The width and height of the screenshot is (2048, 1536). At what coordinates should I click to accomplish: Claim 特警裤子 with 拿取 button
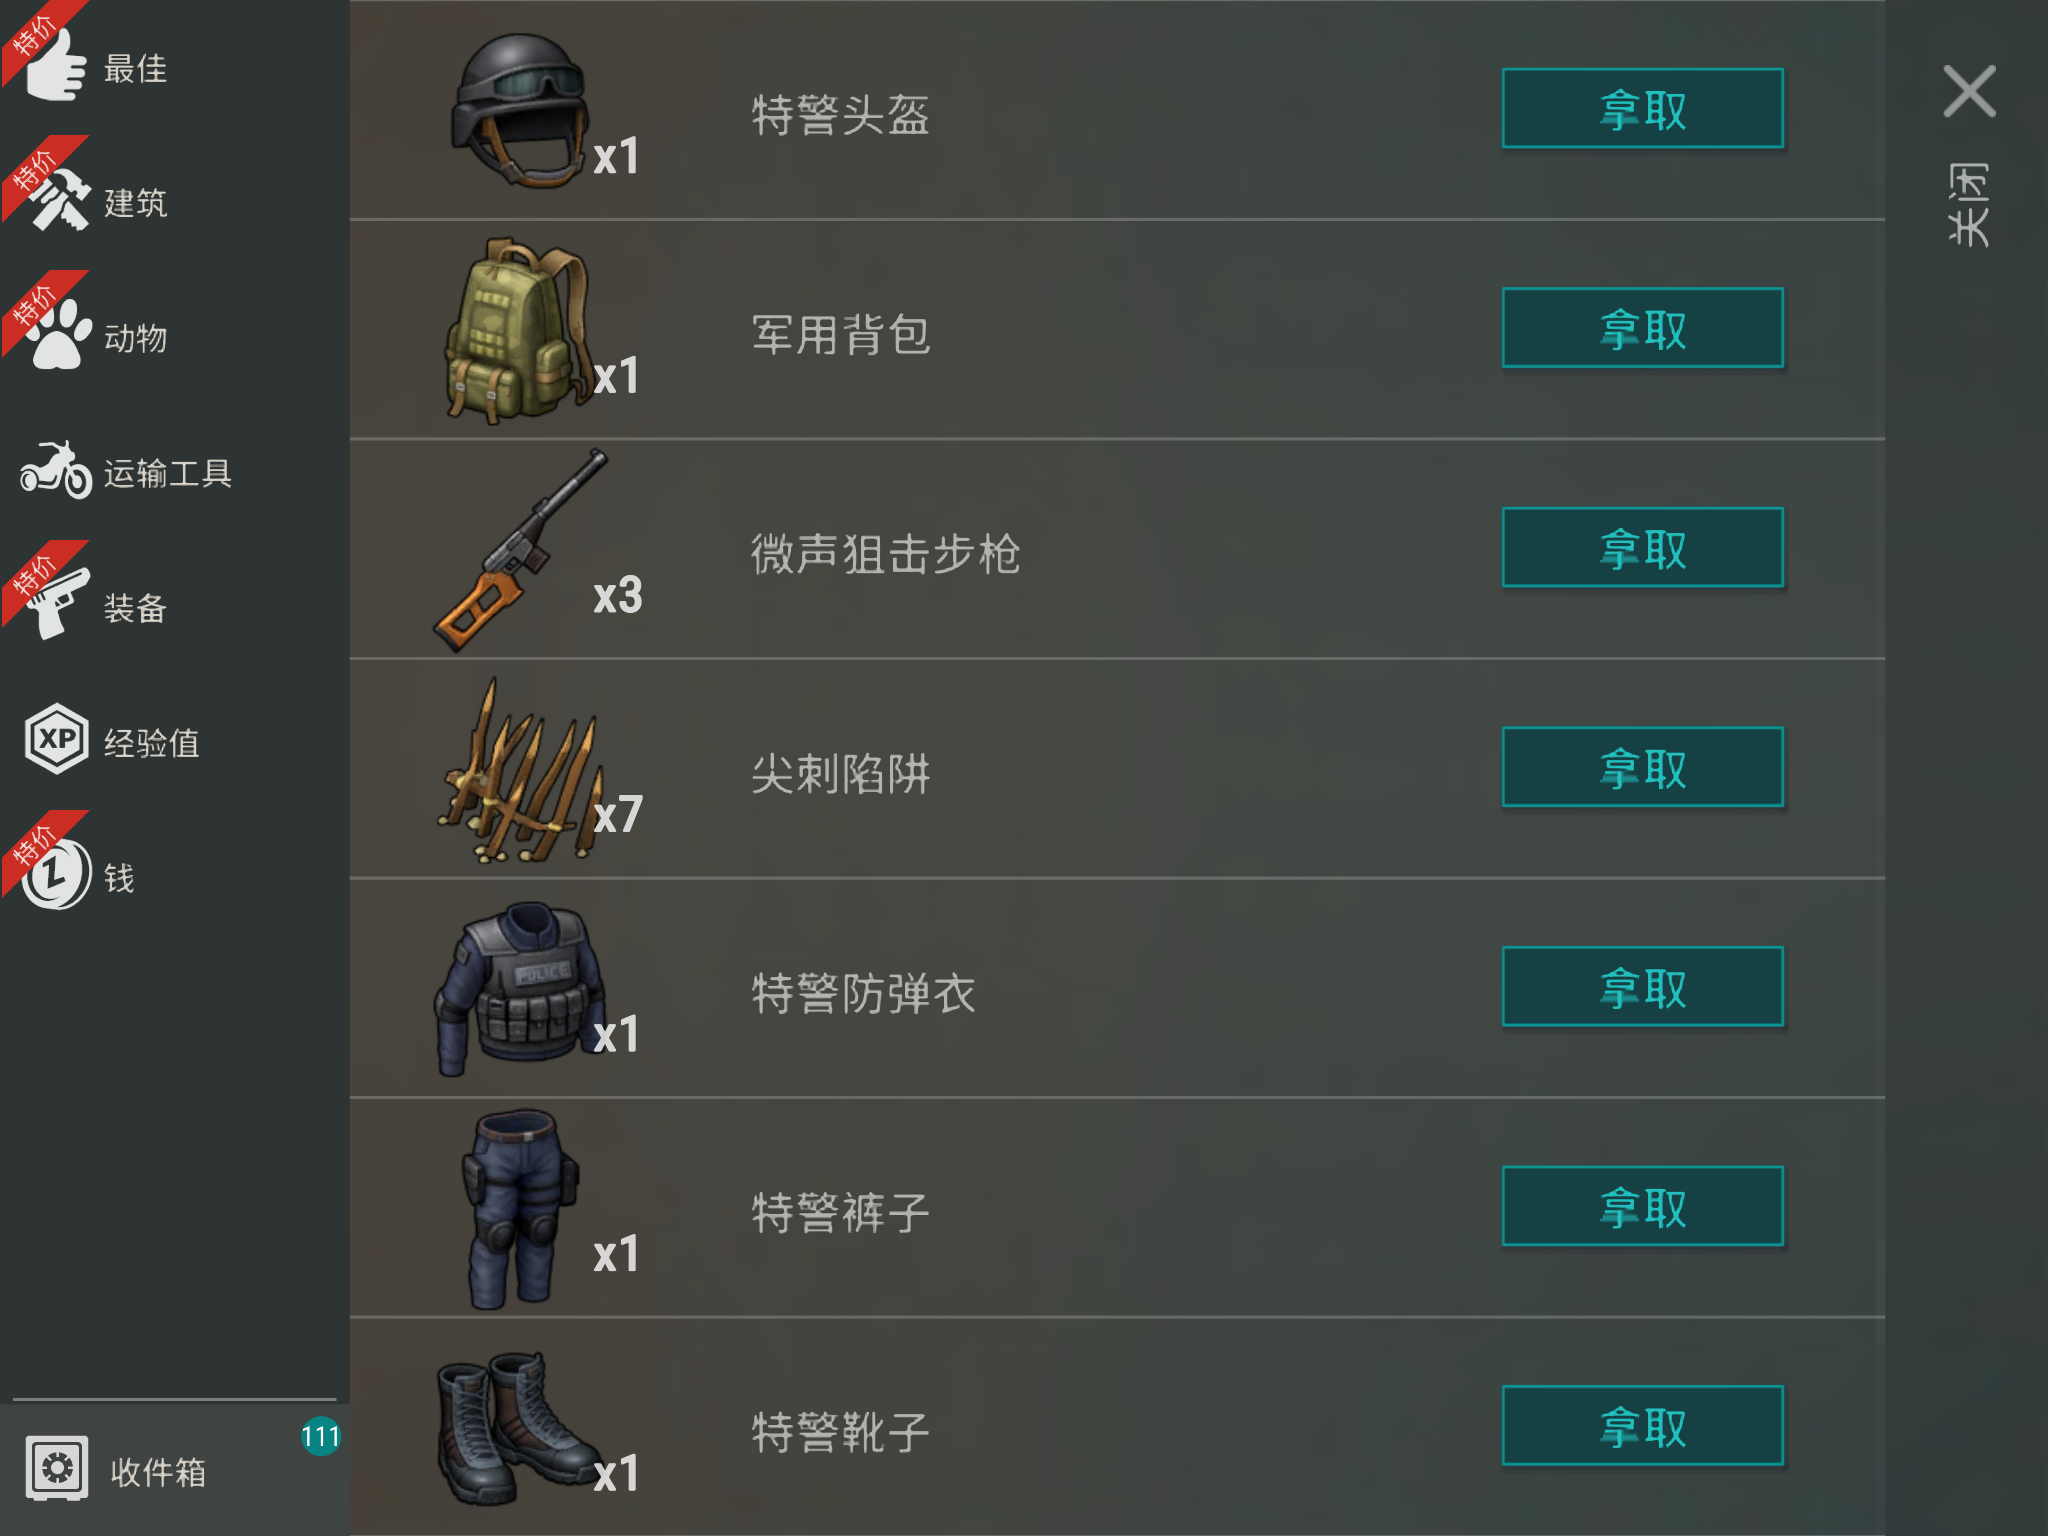click(1642, 1206)
